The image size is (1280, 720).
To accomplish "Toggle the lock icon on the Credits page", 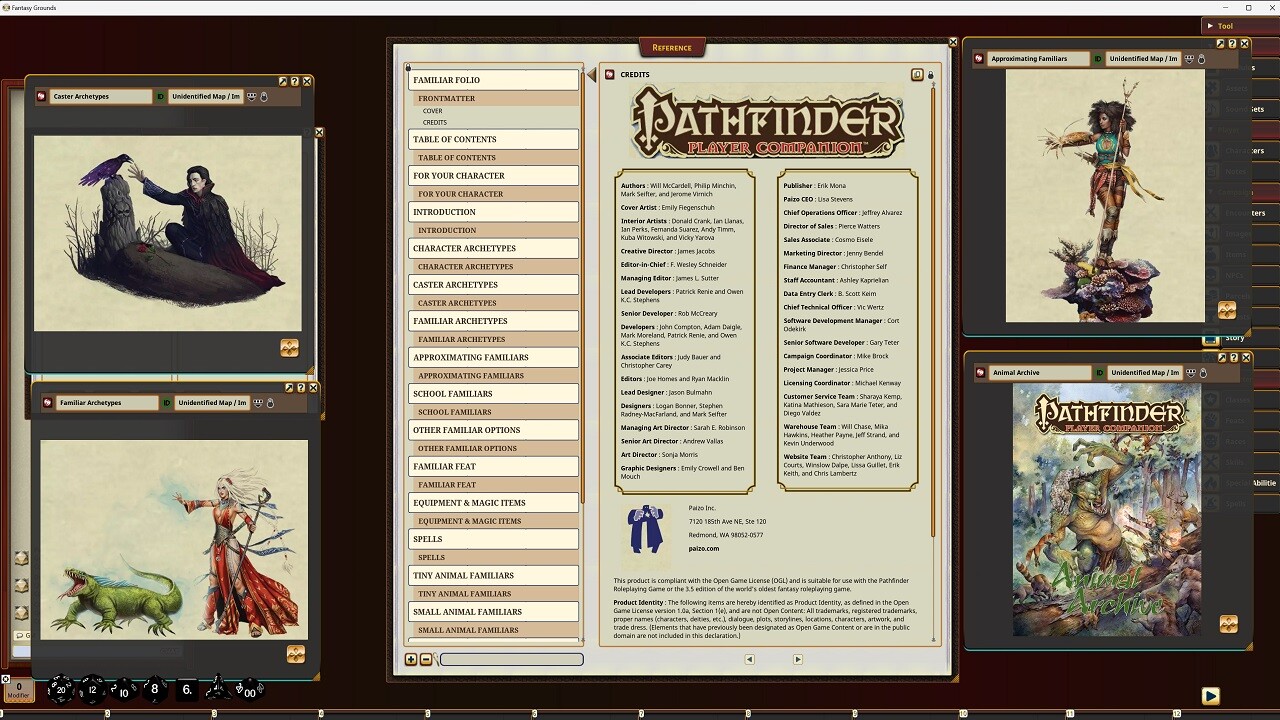I will 930,74.
